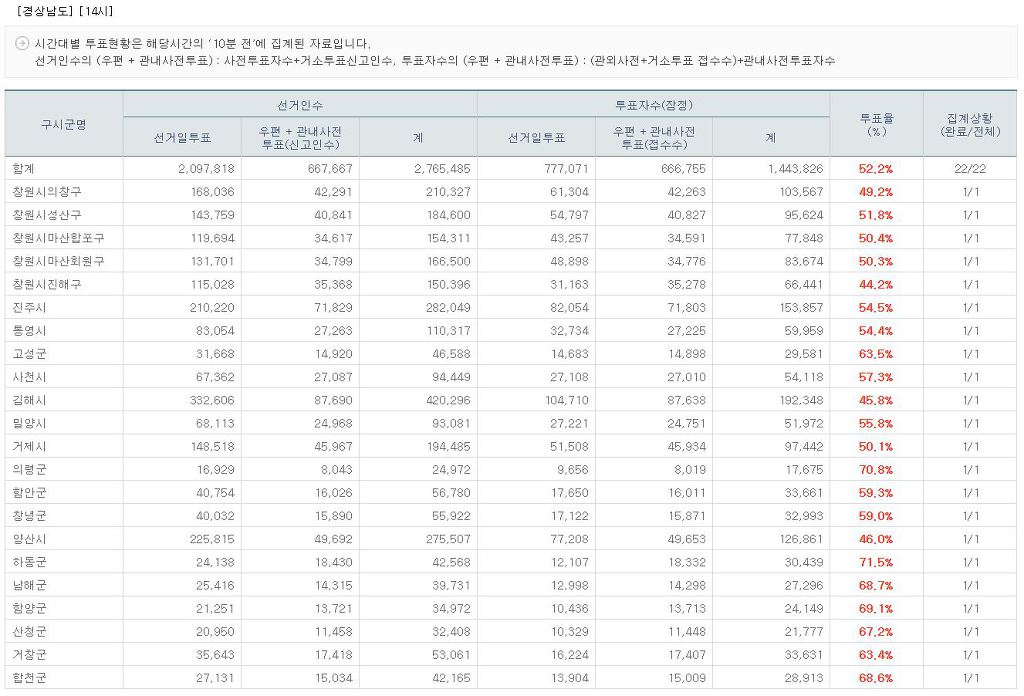Click the [경상남도] [14시] heading
Image resolution: width=1024 pixels, height=696 pixels.
point(65,11)
